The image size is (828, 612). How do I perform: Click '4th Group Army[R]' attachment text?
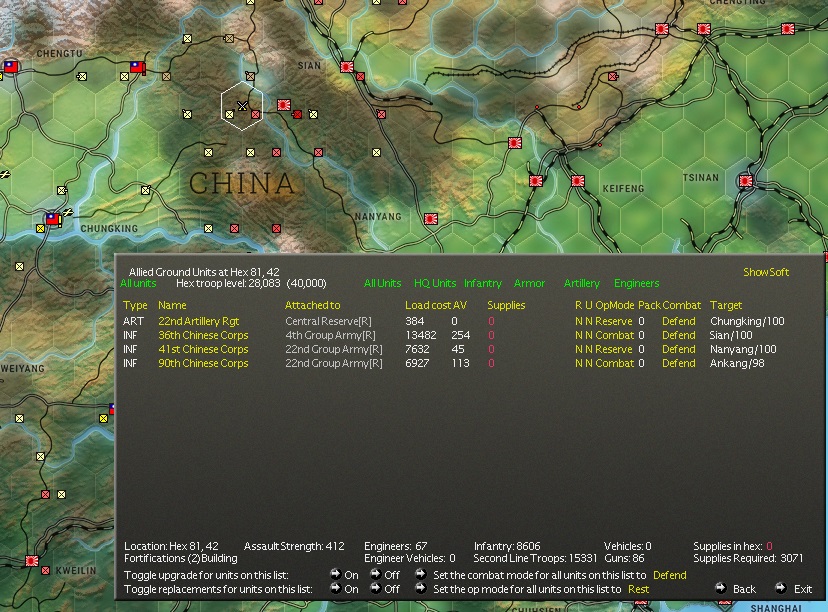point(330,335)
